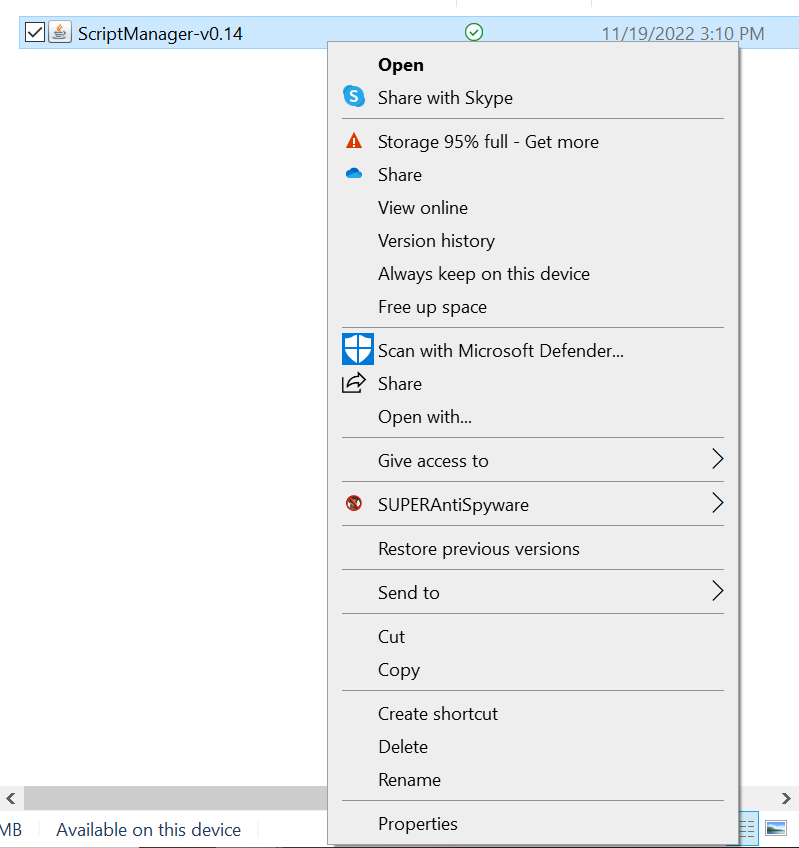Click the Java file icon of ScriptManager-v0.14

point(60,33)
